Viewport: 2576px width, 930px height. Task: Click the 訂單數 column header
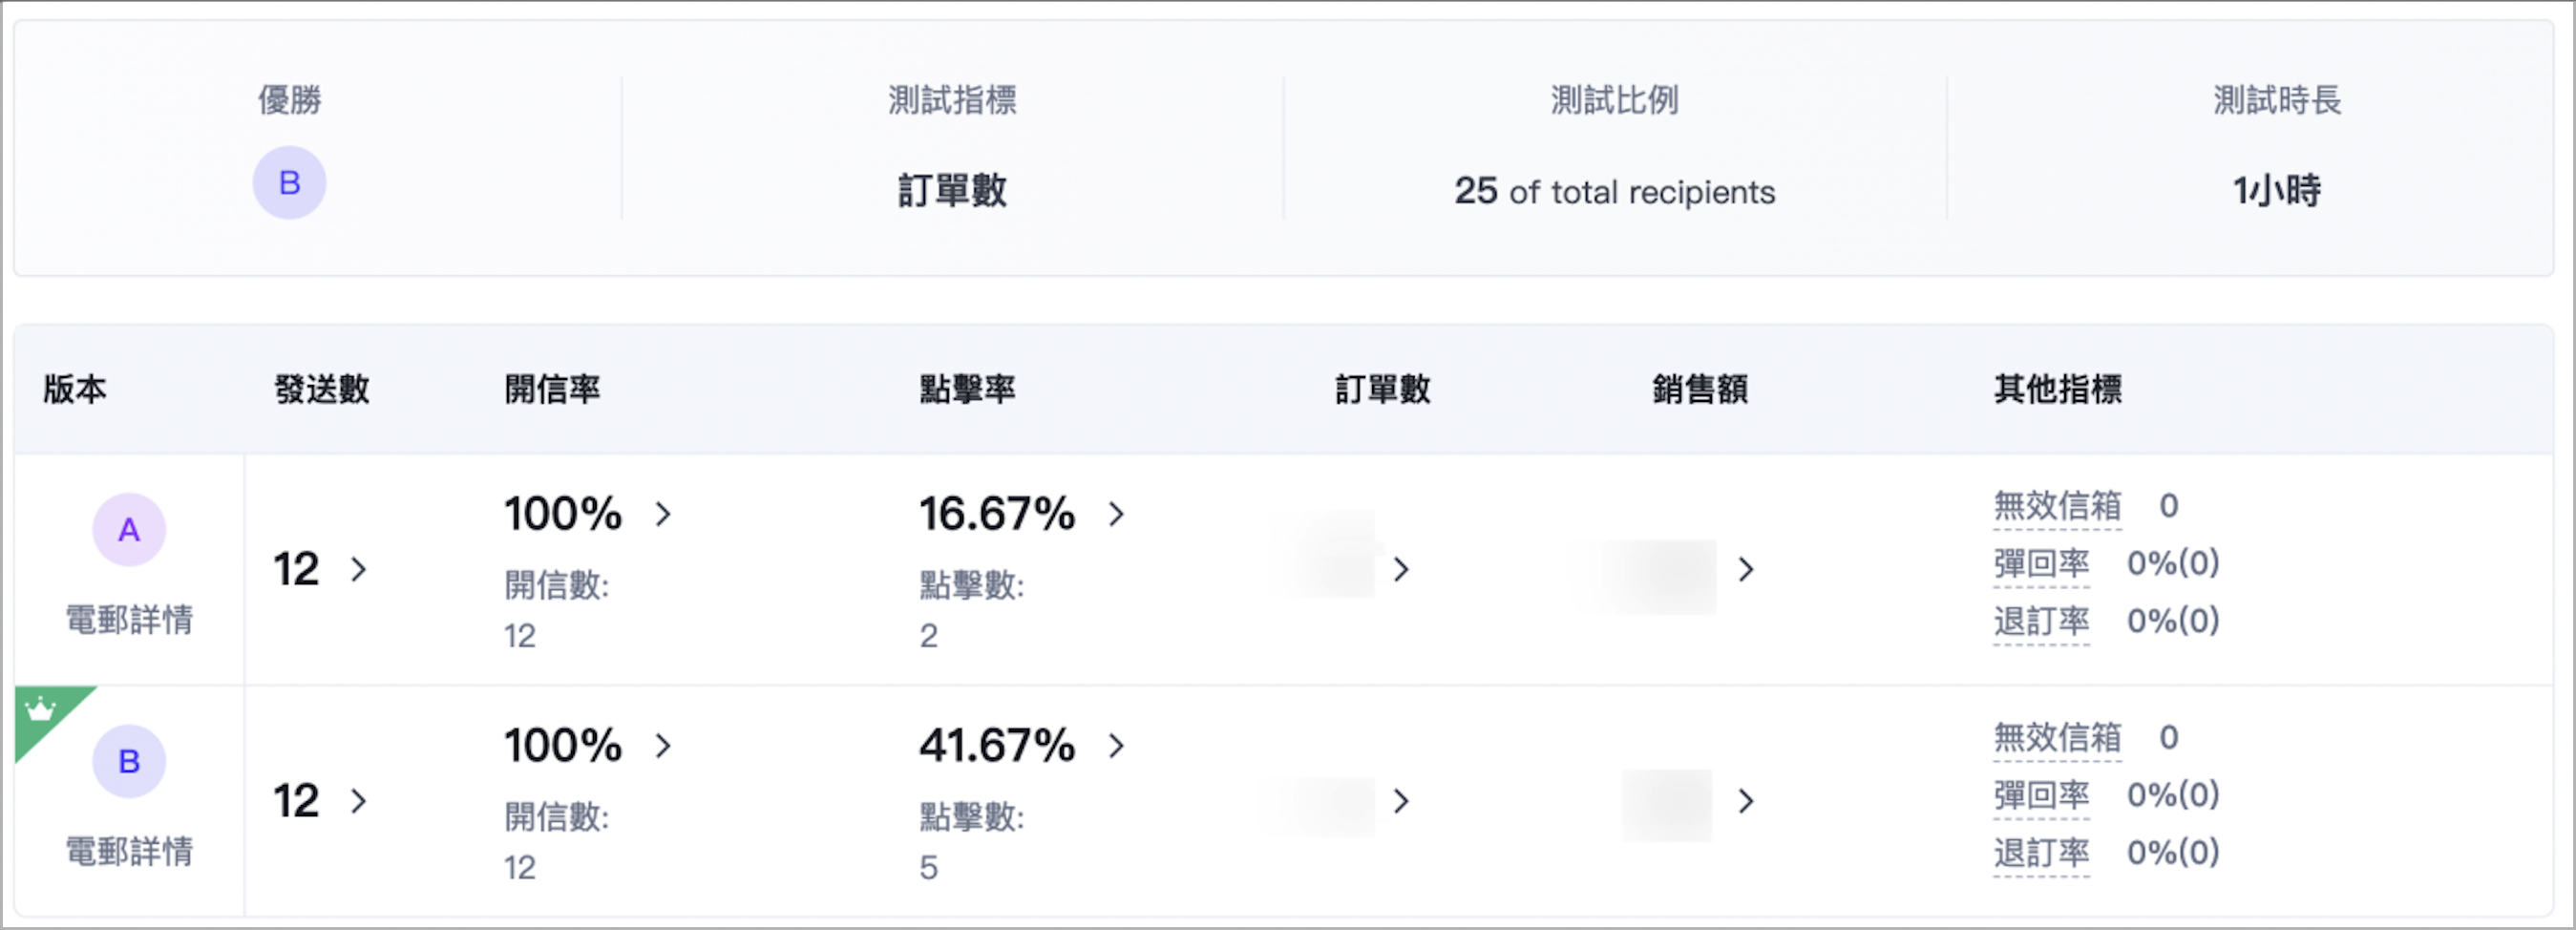[1383, 389]
